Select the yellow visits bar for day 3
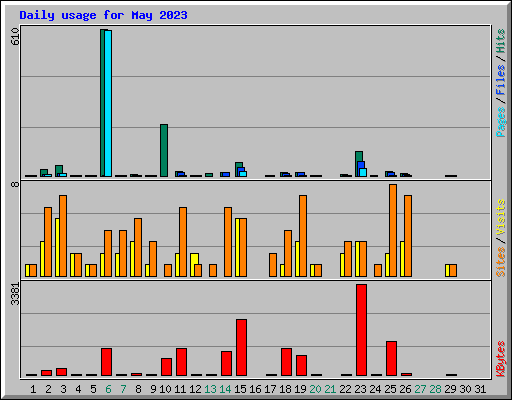This screenshot has width=512, height=400. click(57, 247)
